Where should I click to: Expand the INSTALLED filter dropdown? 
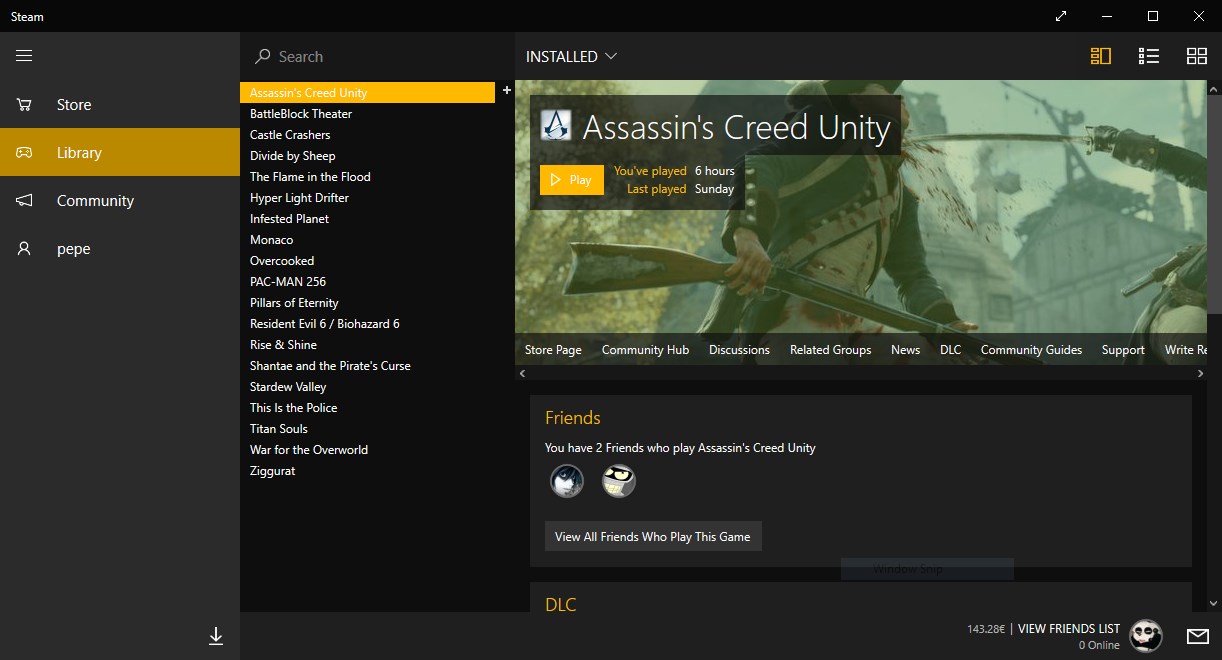point(572,57)
